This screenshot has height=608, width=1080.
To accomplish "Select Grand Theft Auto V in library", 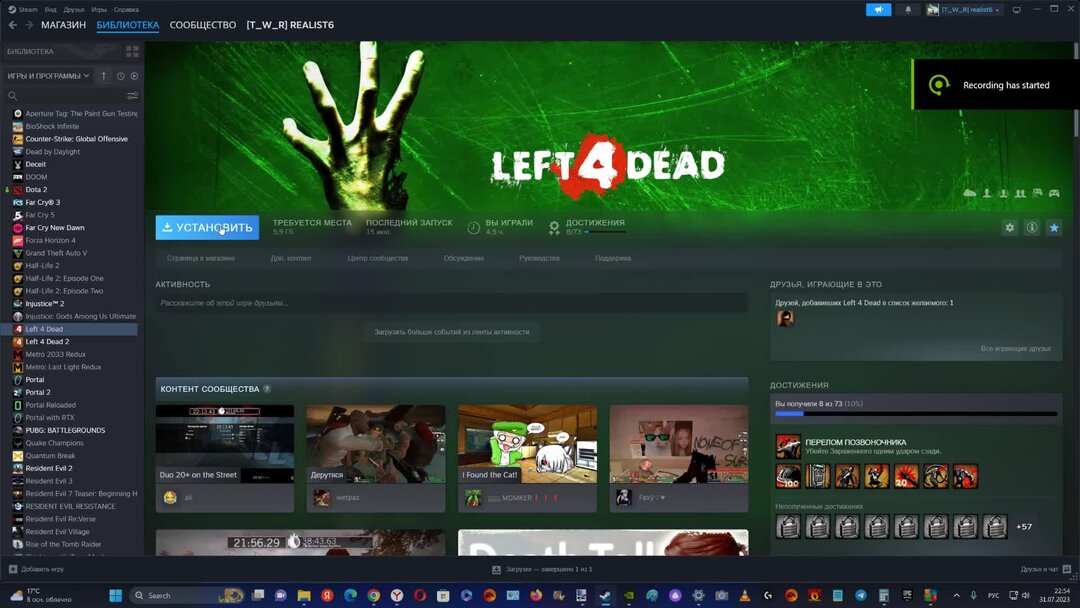I will [x=56, y=253].
